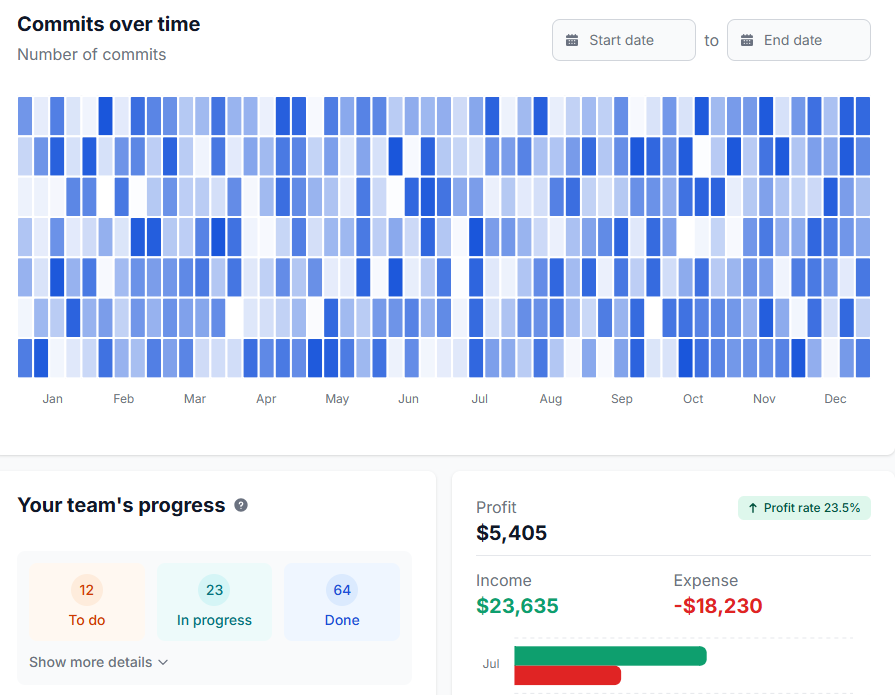Click the green income bar for Jul

(x=610, y=655)
